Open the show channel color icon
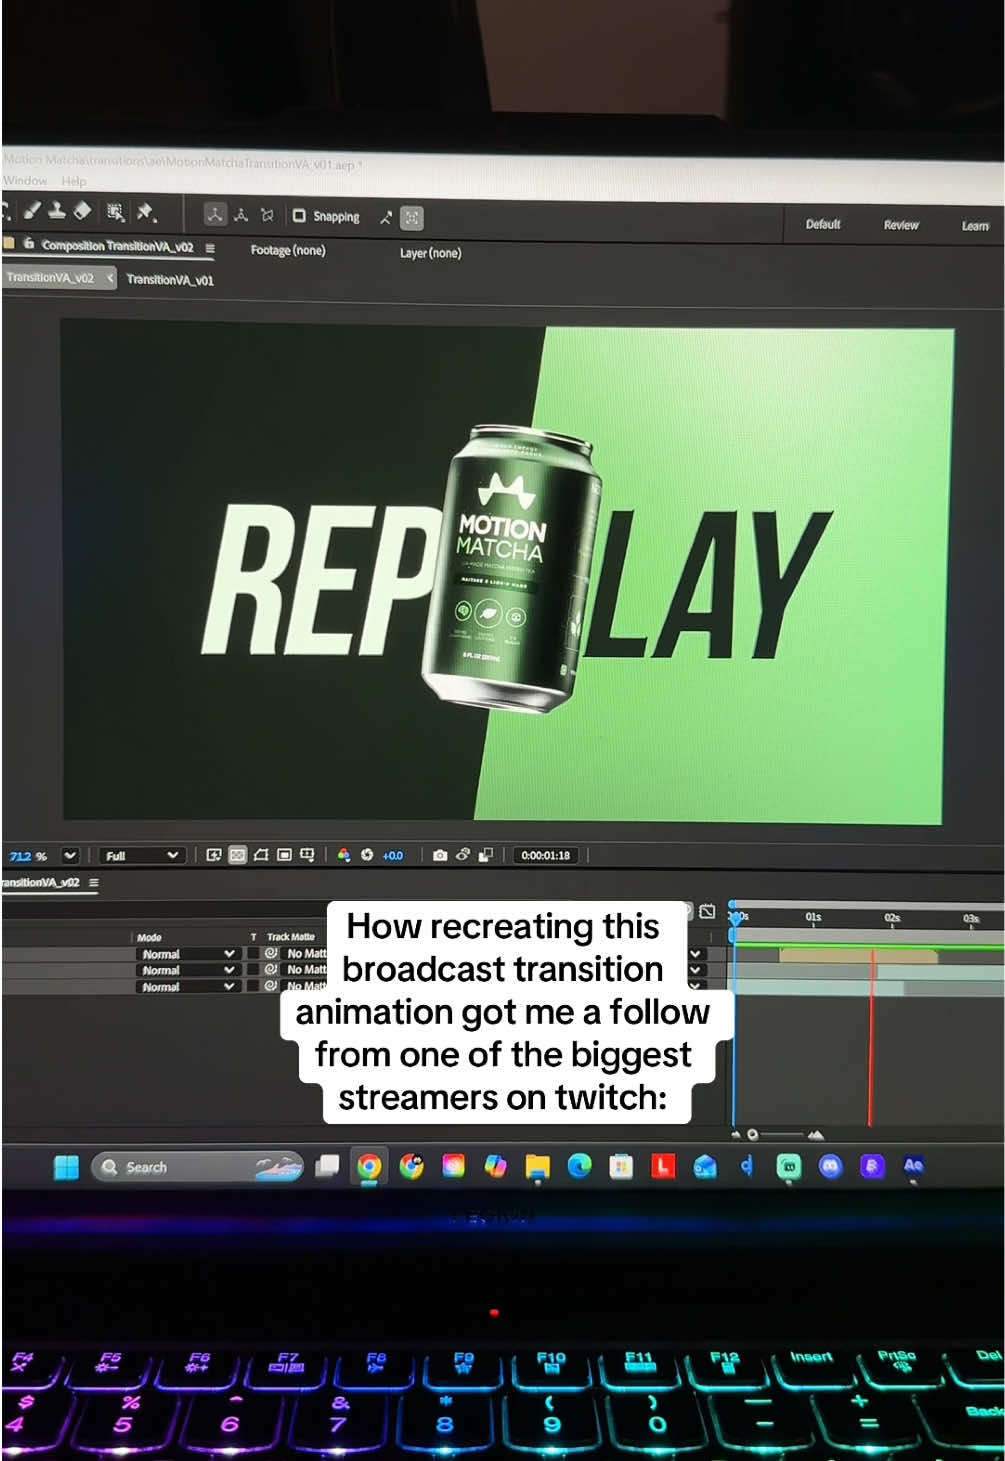The width and height of the screenshot is (1005, 1461). coord(344,855)
